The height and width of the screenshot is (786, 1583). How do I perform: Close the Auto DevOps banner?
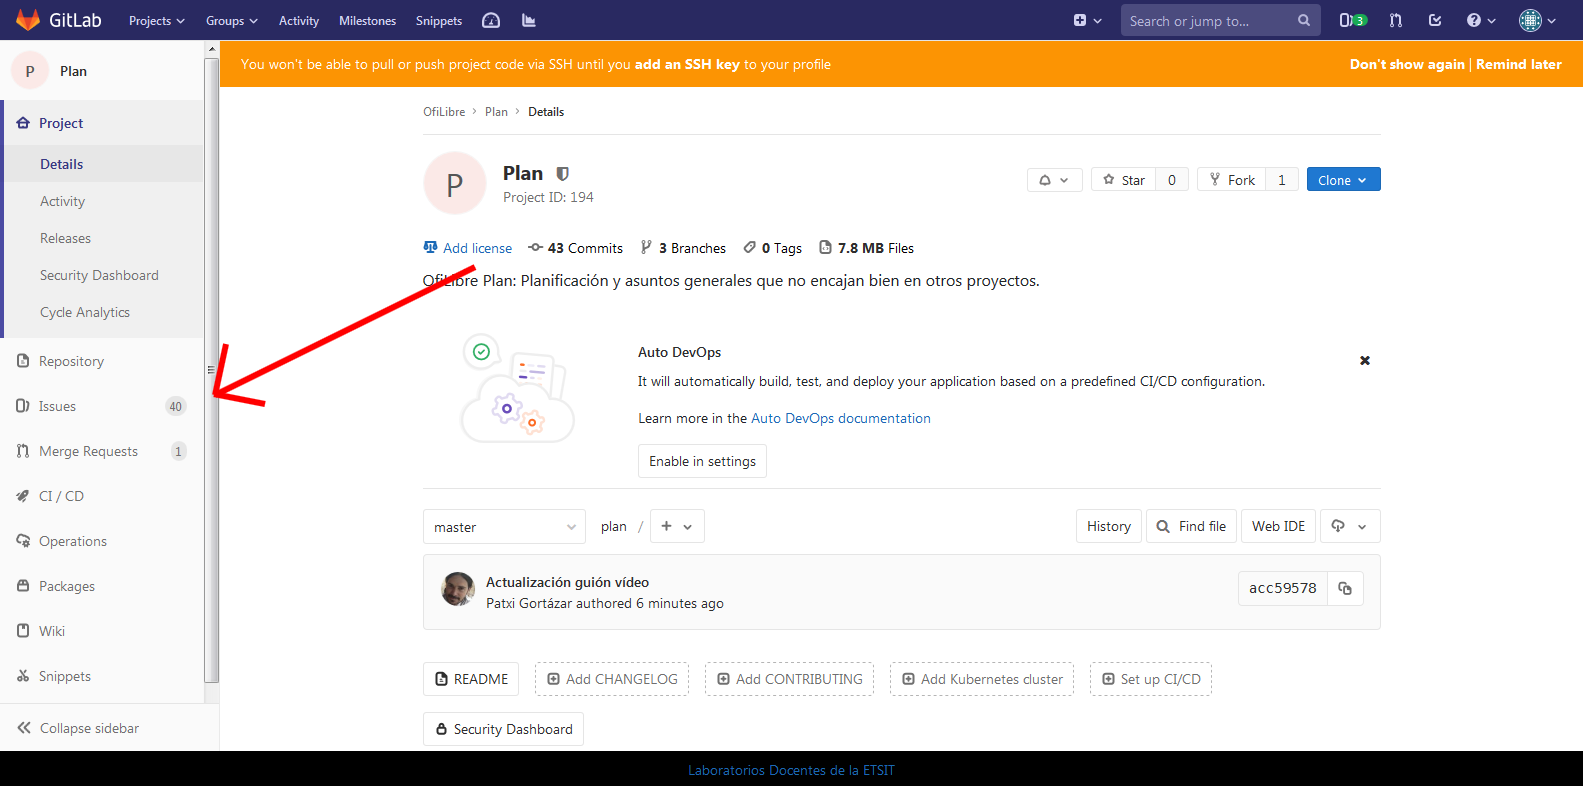tap(1364, 360)
